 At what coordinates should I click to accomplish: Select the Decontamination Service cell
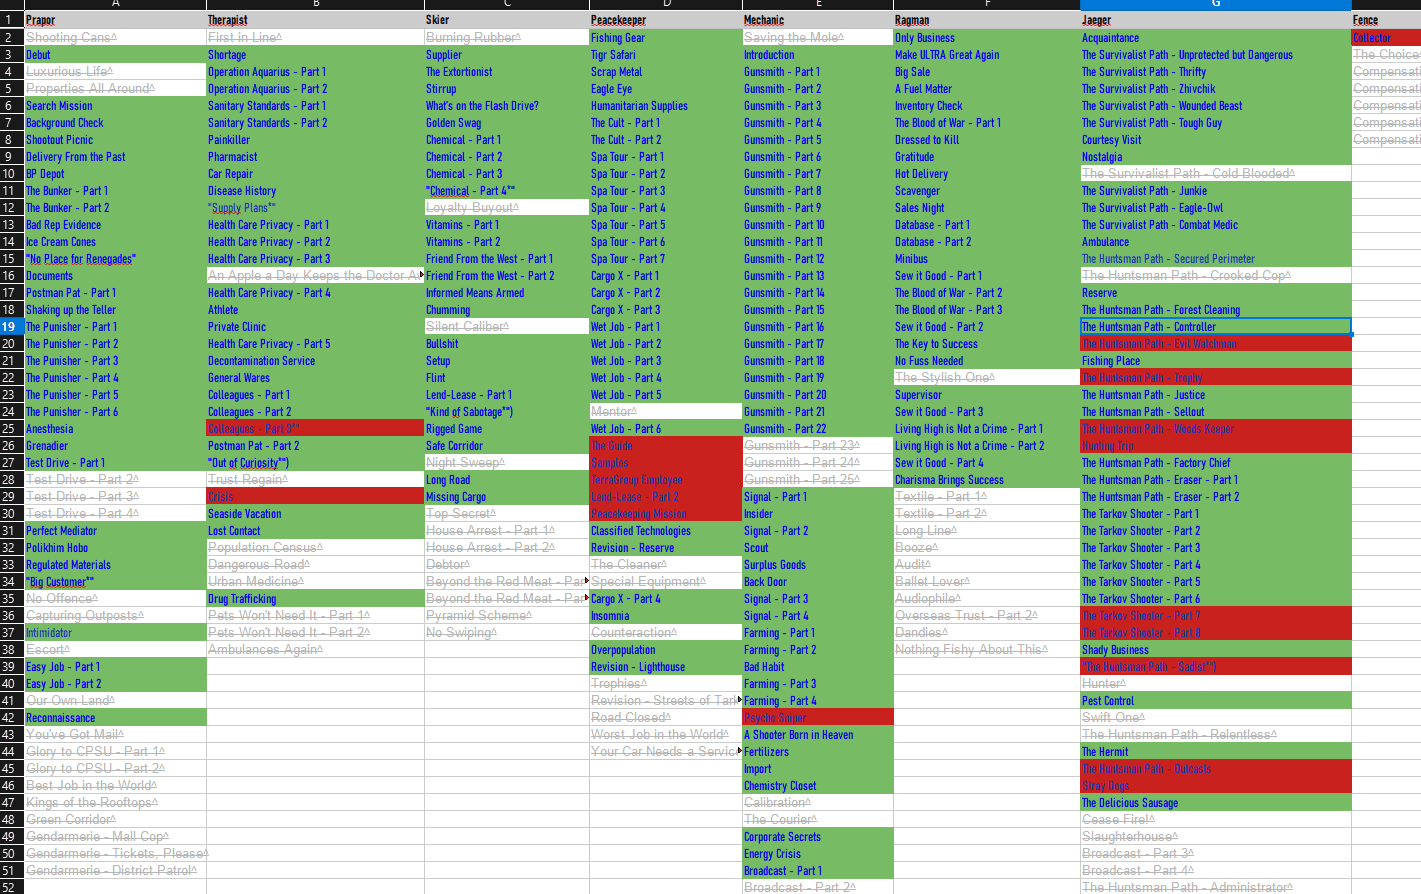(x=315, y=361)
